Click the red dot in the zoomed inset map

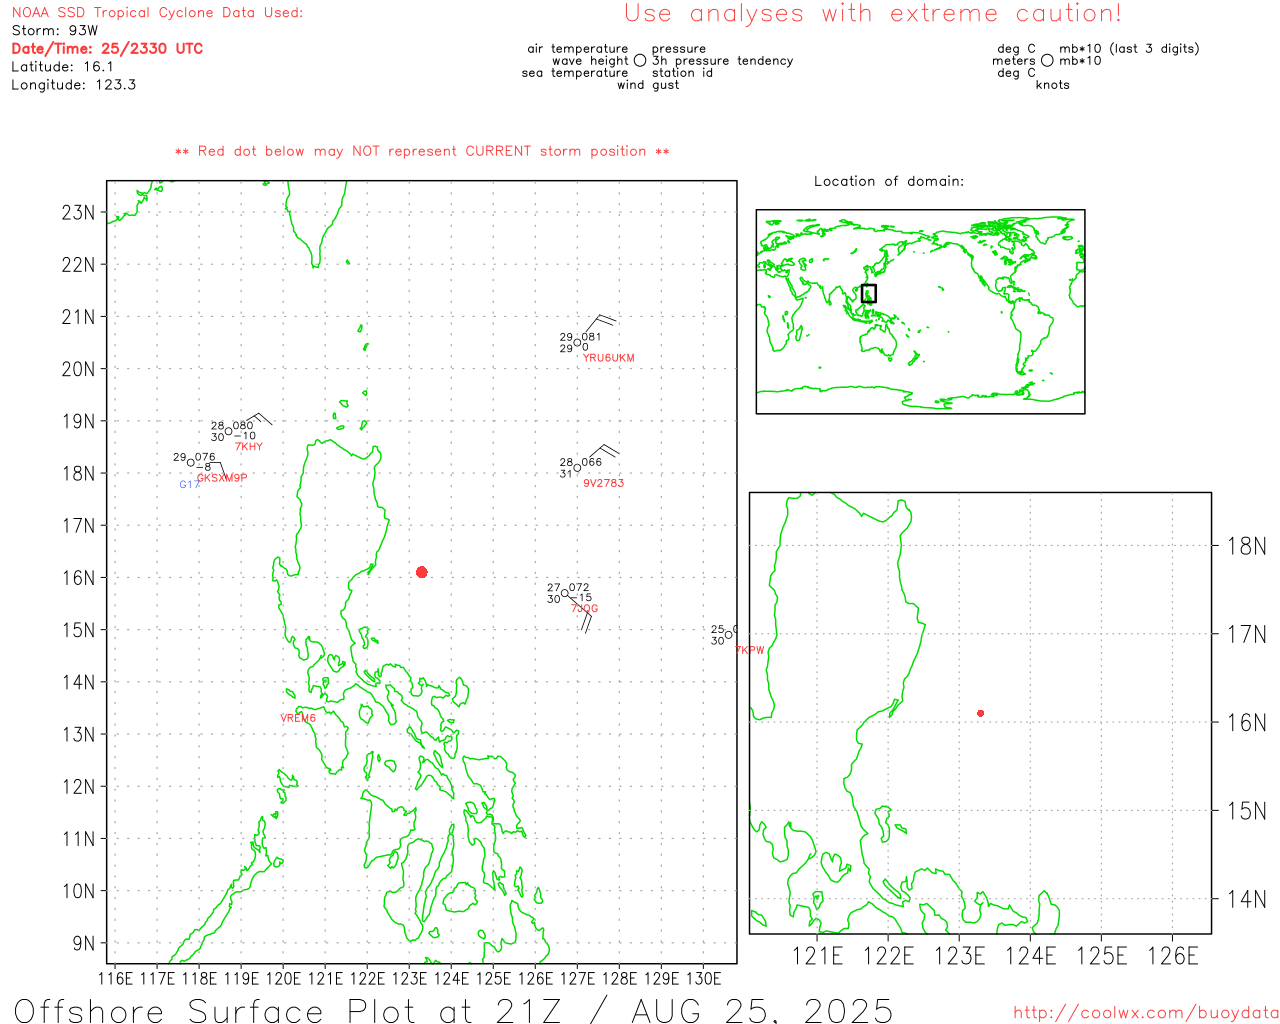(x=981, y=713)
